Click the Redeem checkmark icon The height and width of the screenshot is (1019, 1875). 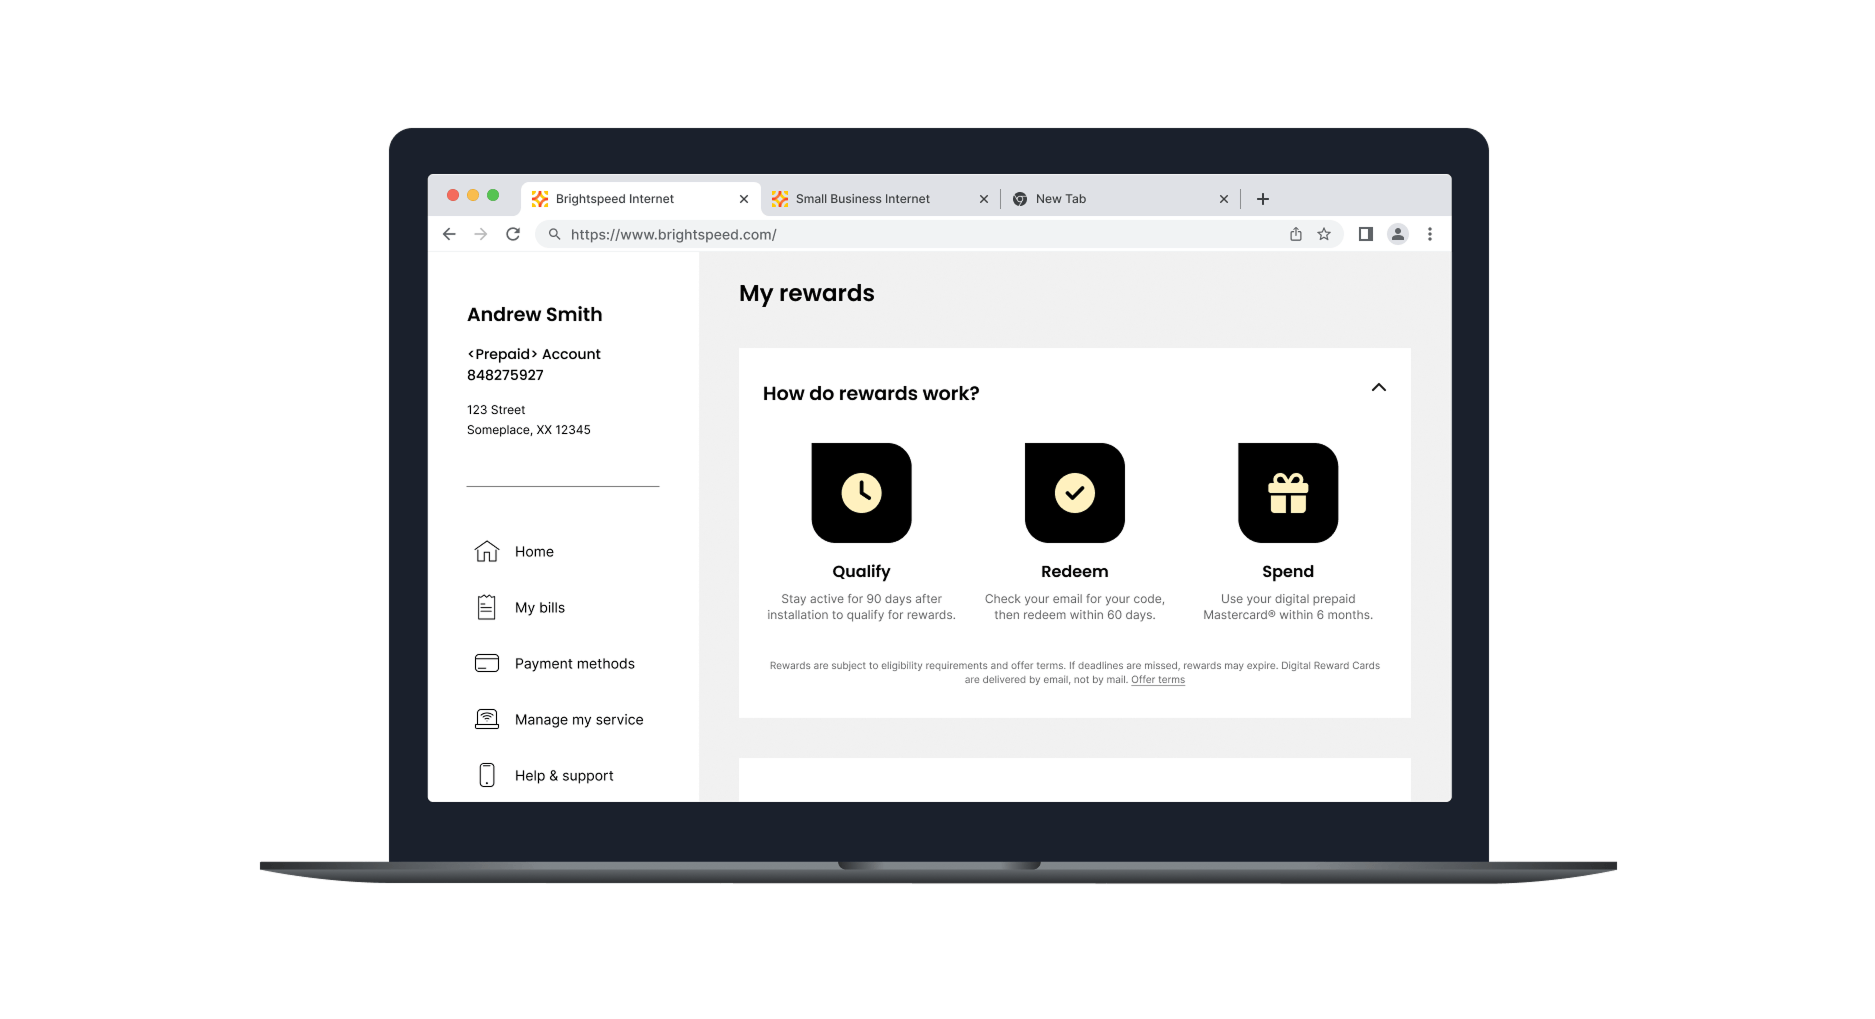coord(1075,493)
